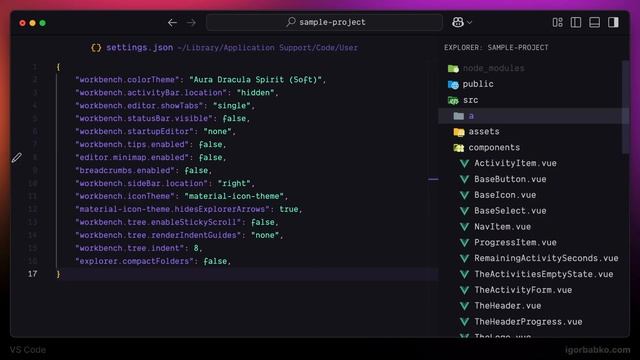Click the sample-project command center search box
This screenshot has width=640, height=360.
pyautogui.click(x=324, y=22)
